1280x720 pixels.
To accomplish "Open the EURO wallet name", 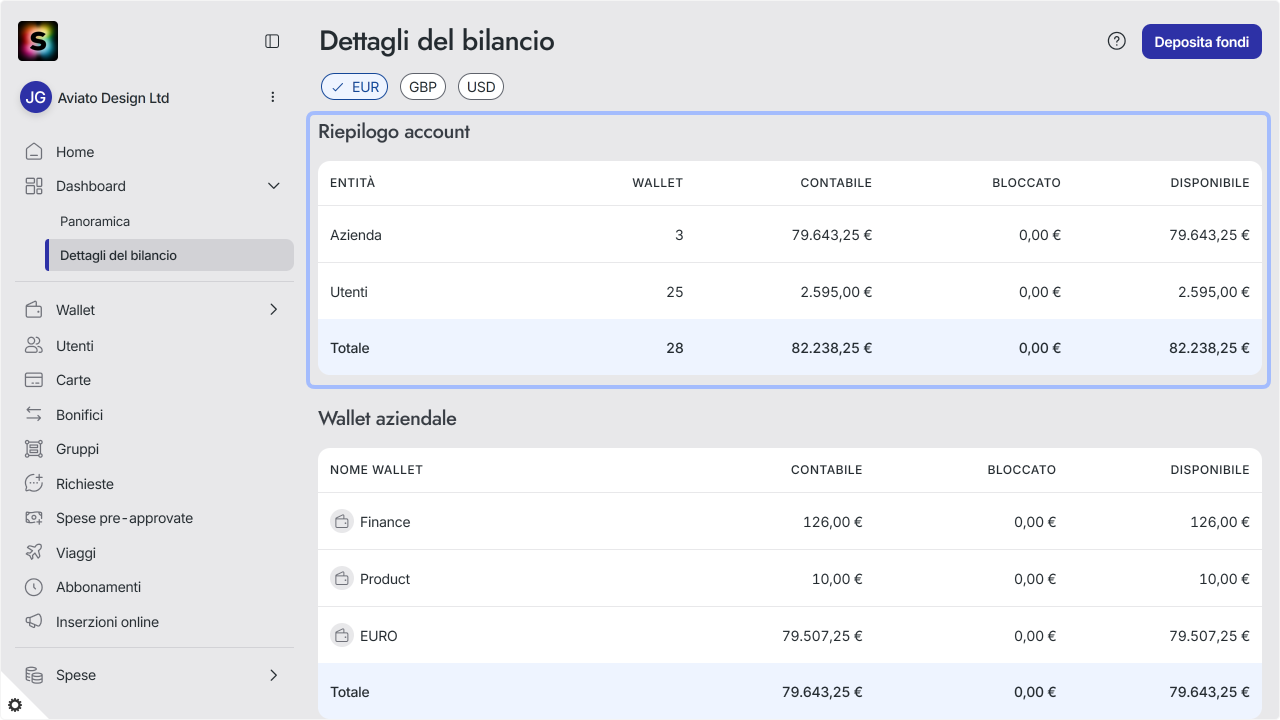I will pos(379,636).
